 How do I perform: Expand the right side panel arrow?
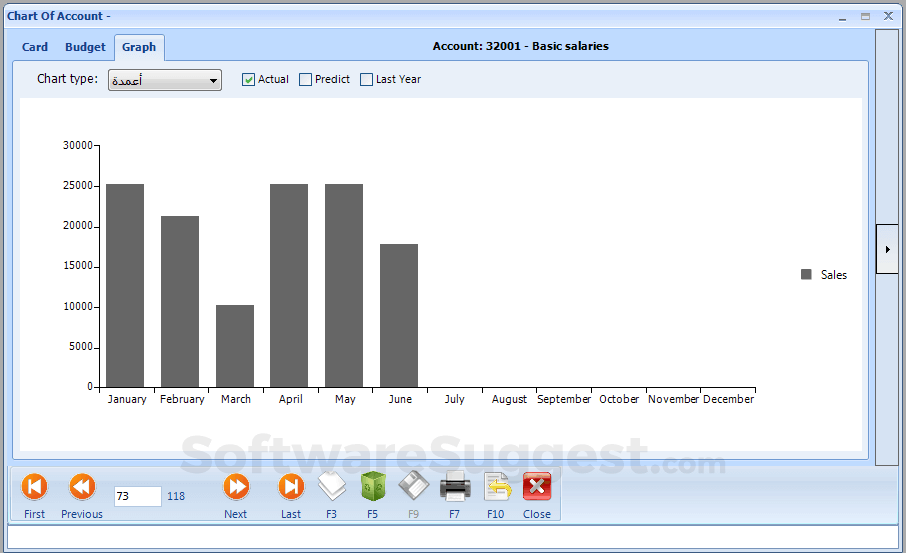click(888, 249)
